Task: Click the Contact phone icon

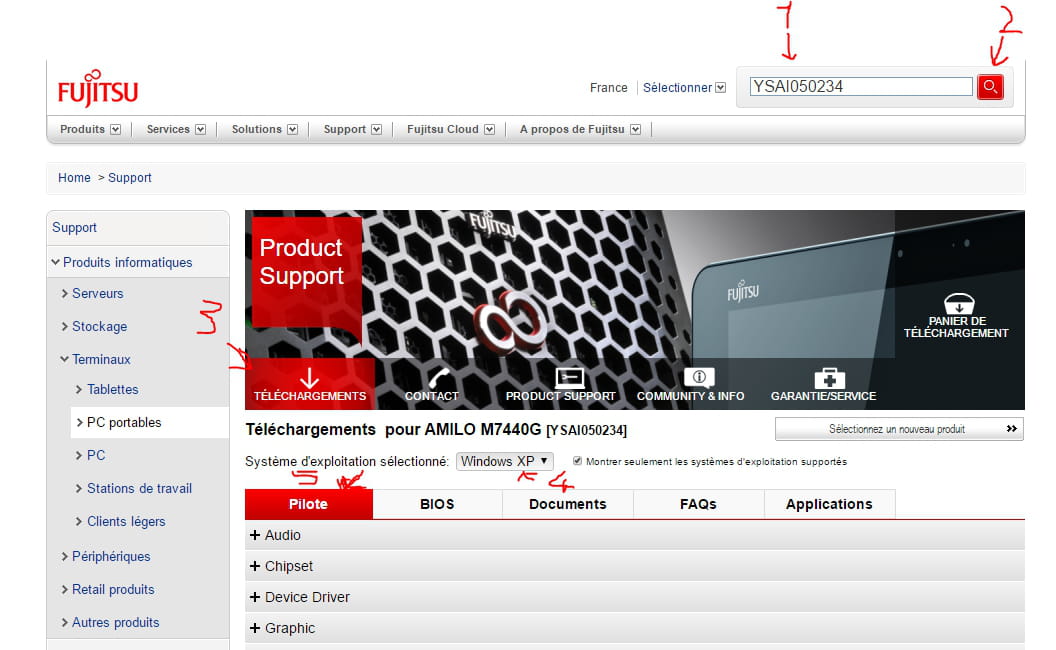Action: [438, 378]
